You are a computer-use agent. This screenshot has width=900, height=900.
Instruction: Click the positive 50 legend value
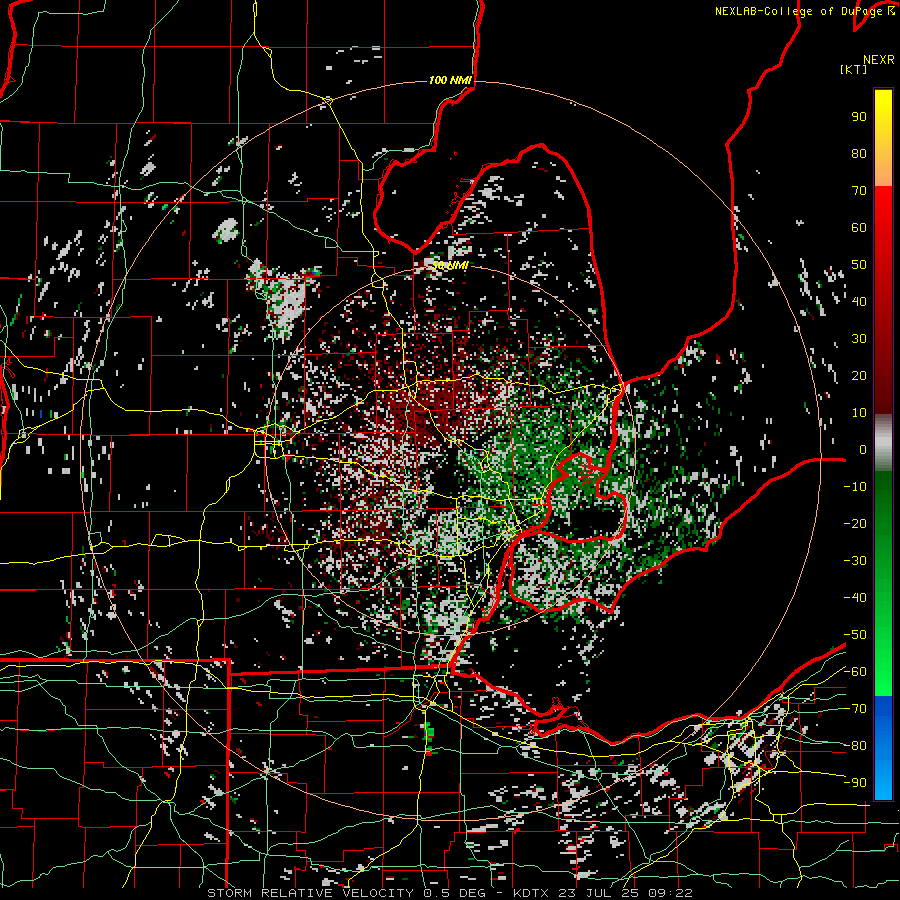859,265
